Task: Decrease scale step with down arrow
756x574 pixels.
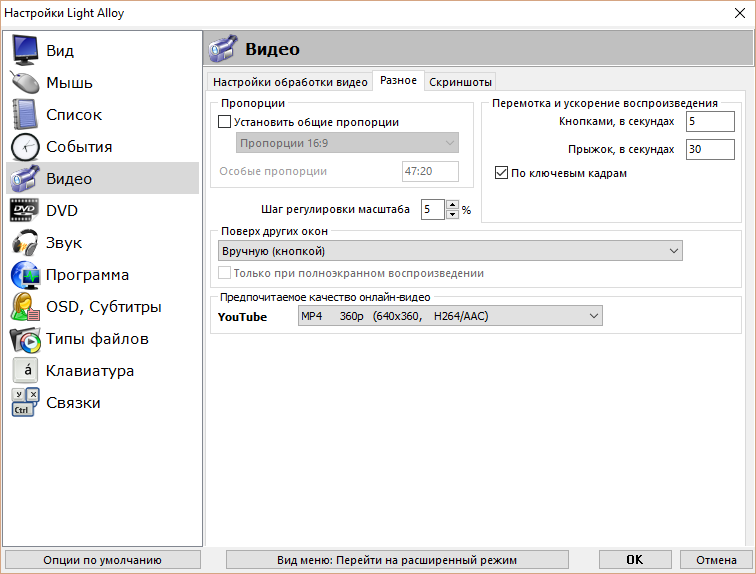Action: point(452,214)
